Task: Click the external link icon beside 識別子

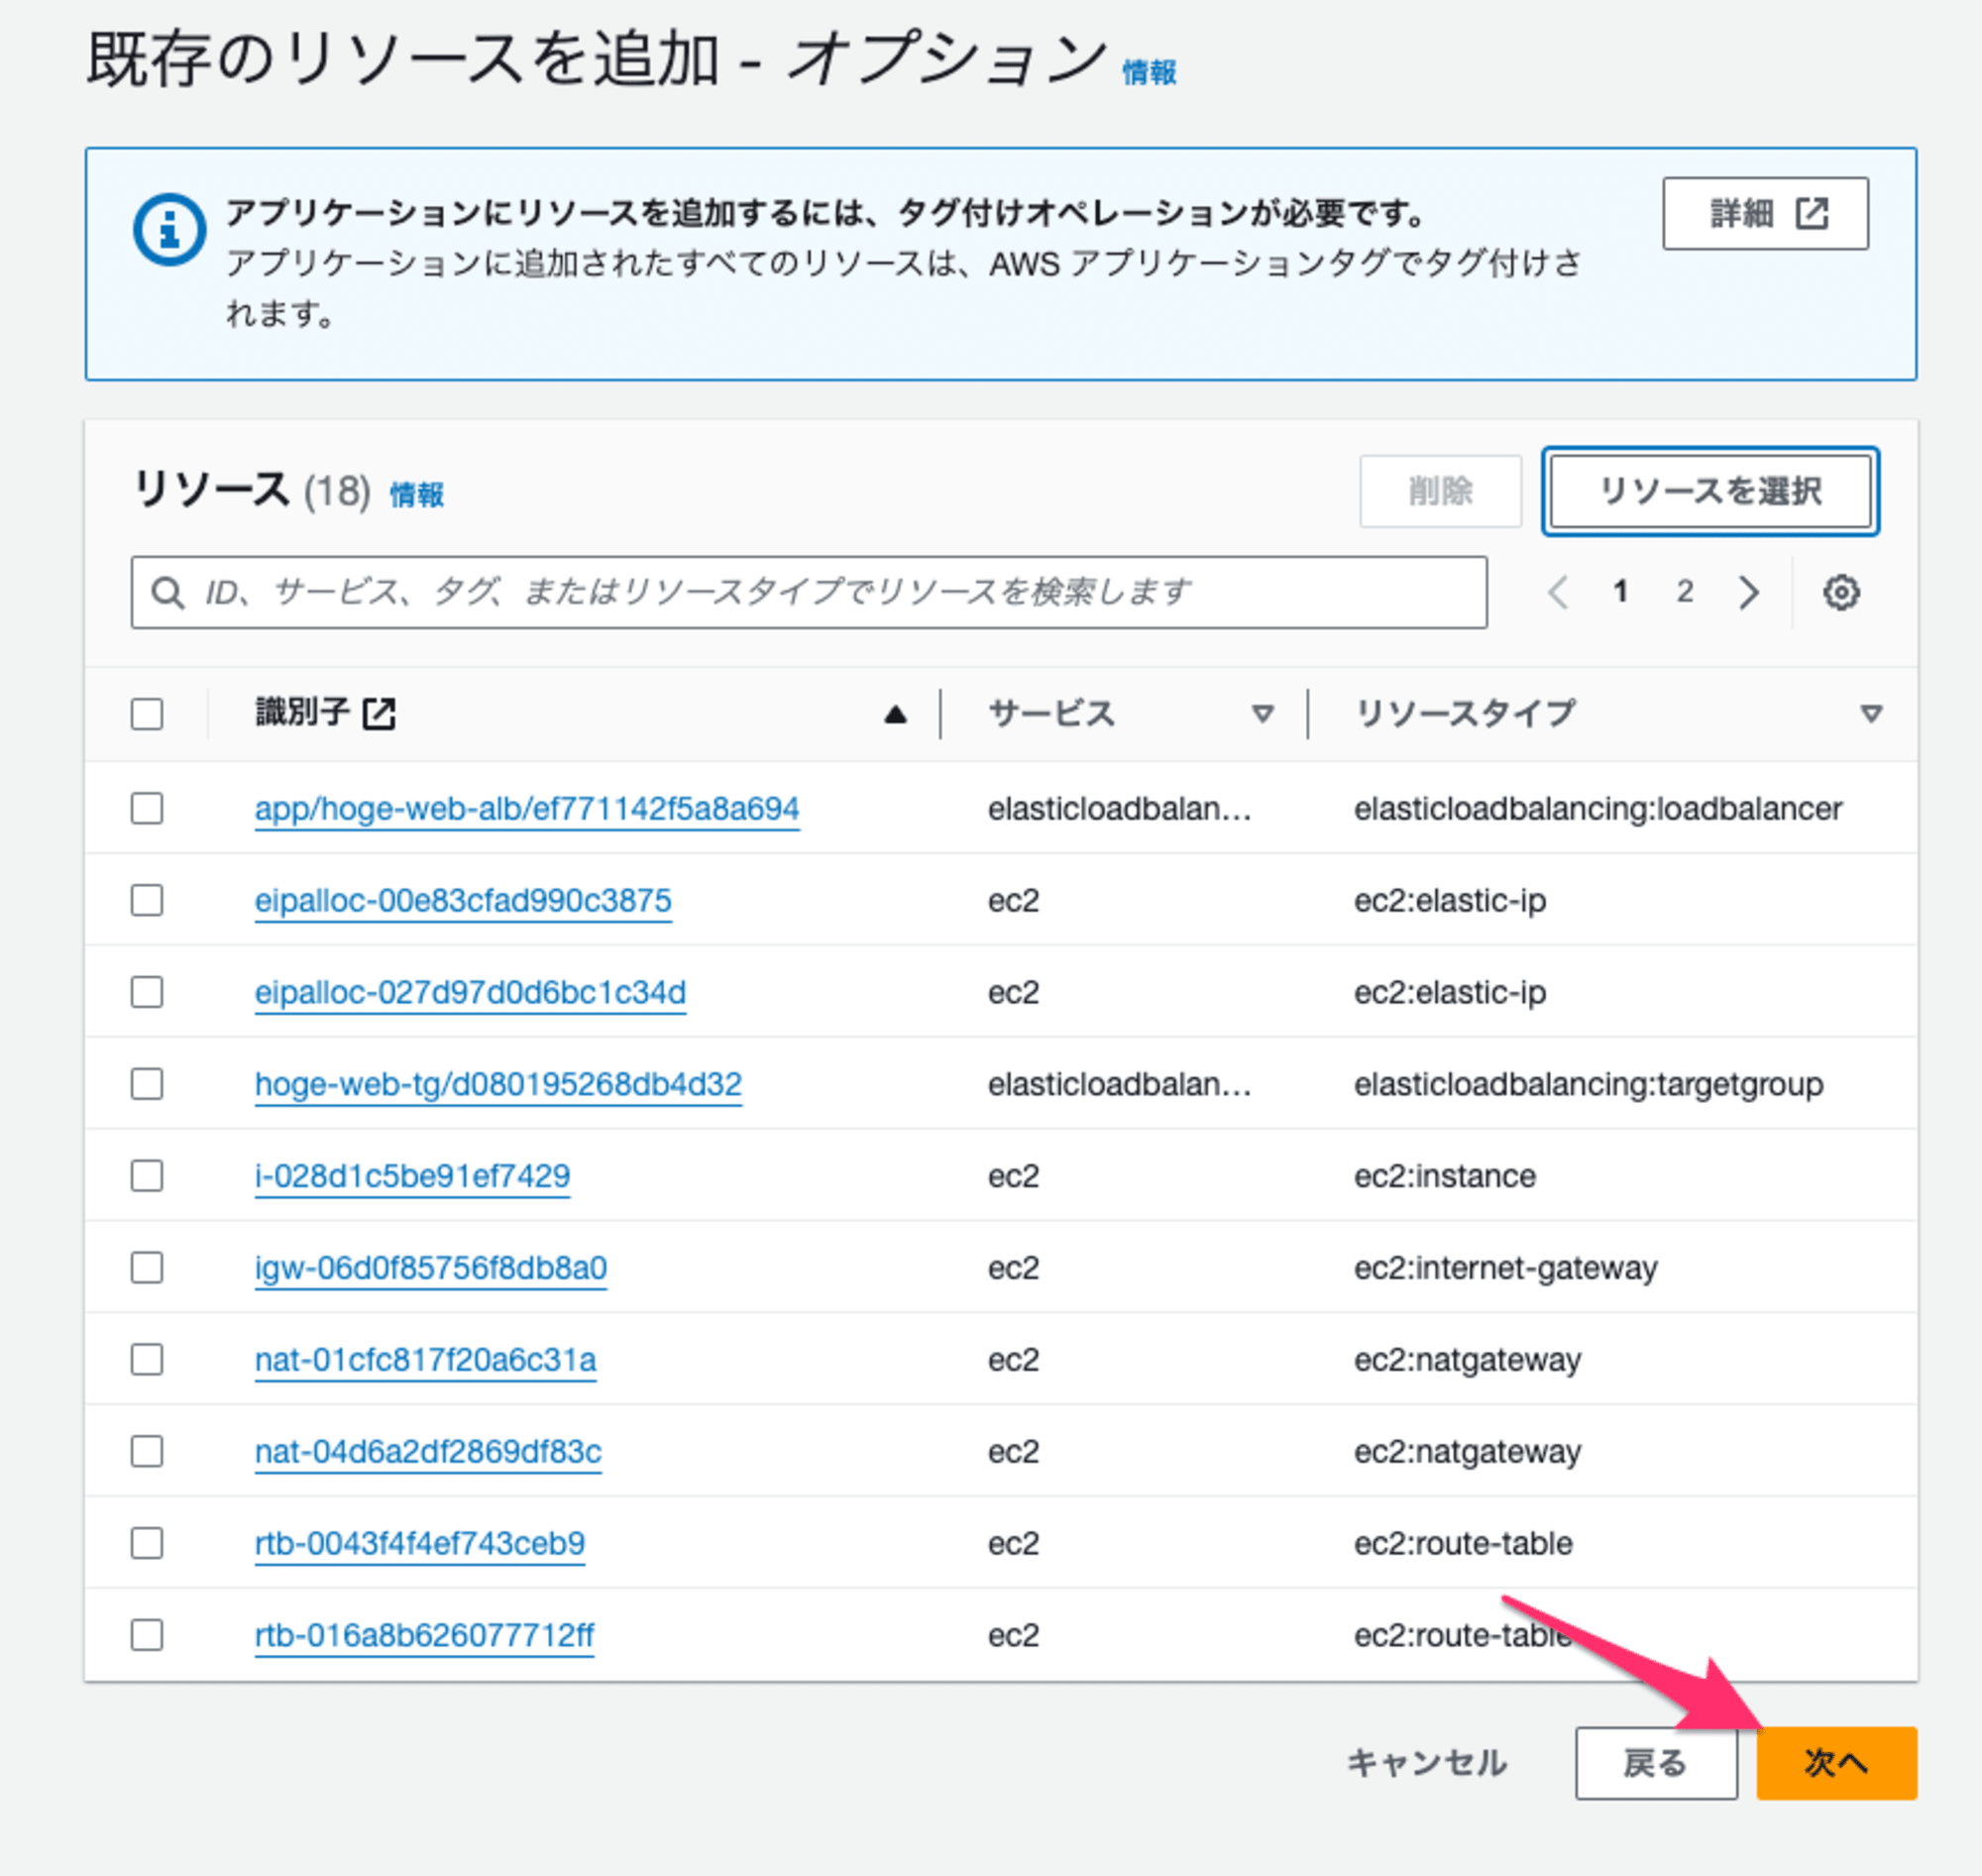Action: click(379, 713)
